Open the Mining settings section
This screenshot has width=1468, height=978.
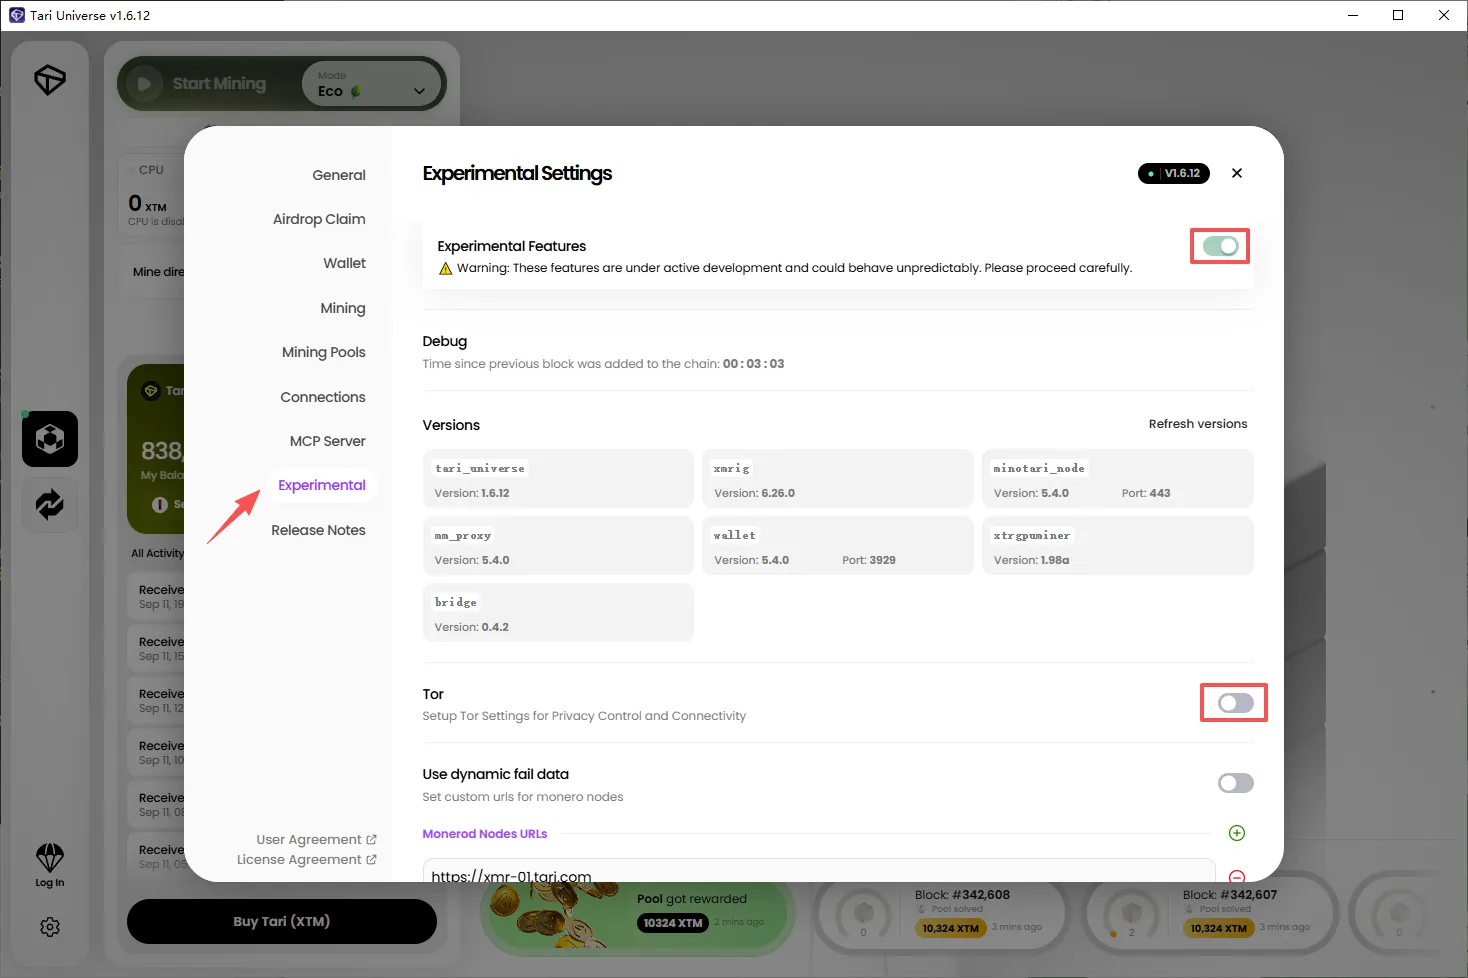[x=343, y=308]
